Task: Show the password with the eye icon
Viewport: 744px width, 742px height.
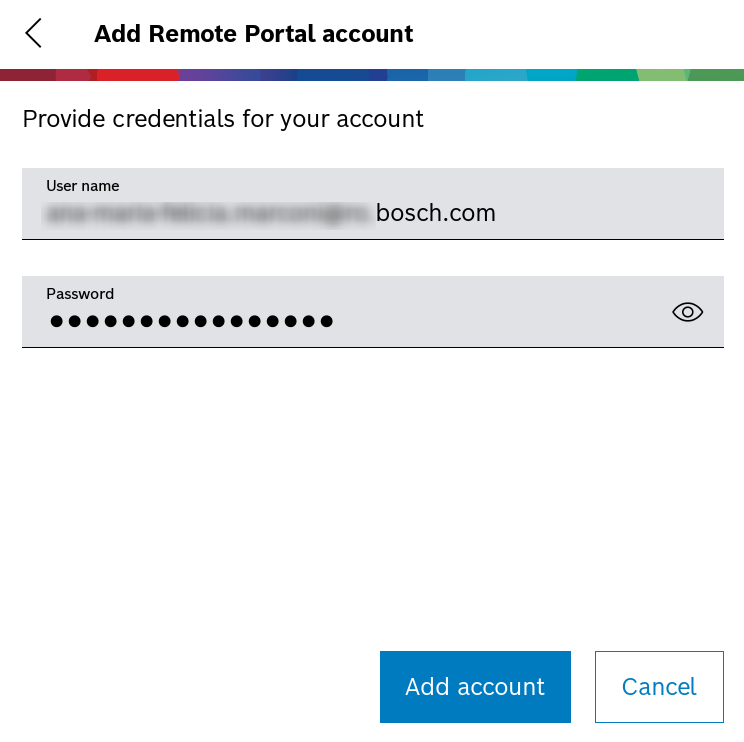Action: pos(687,312)
